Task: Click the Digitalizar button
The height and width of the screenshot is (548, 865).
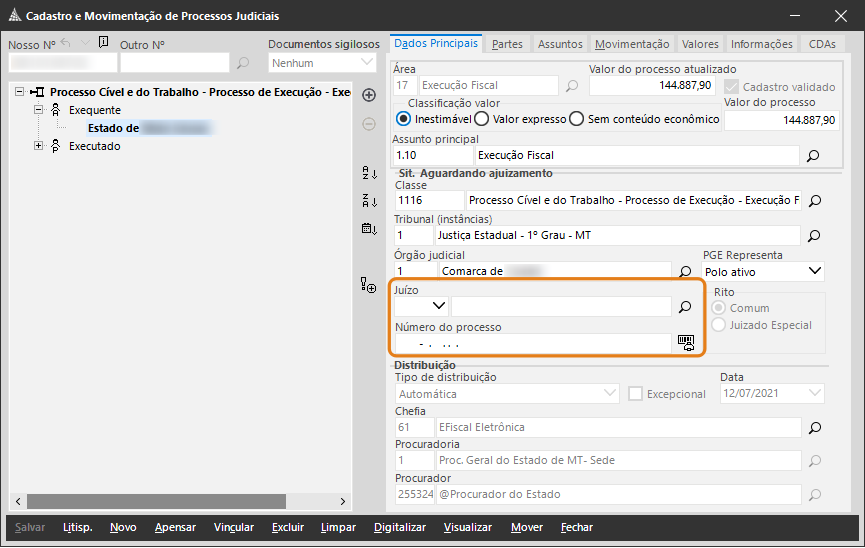Action: (400, 527)
